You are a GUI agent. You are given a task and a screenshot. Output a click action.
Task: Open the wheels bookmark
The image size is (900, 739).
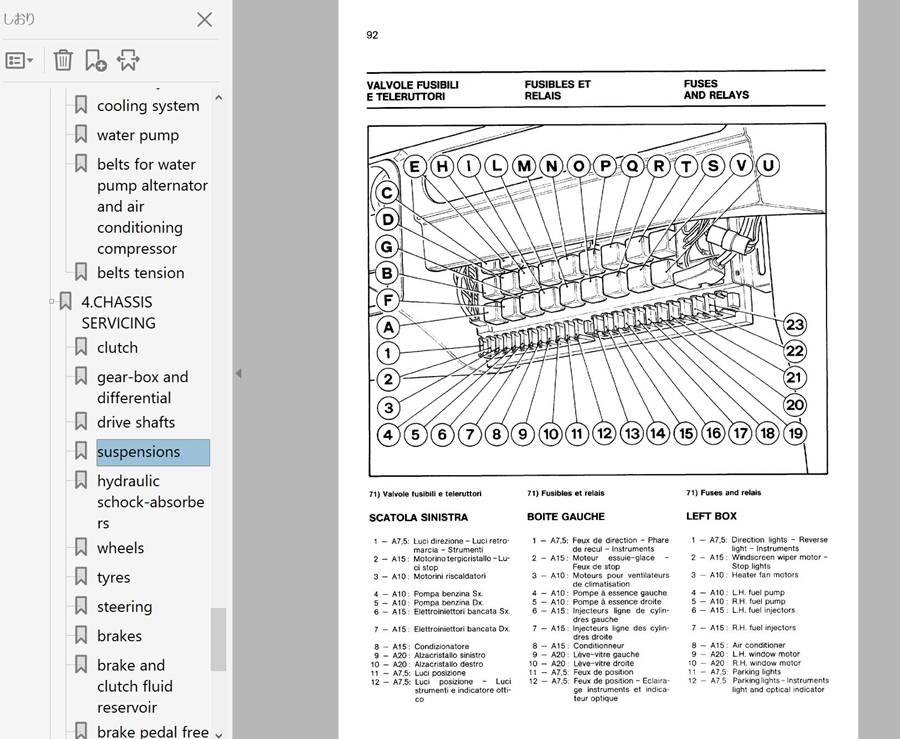(x=121, y=548)
